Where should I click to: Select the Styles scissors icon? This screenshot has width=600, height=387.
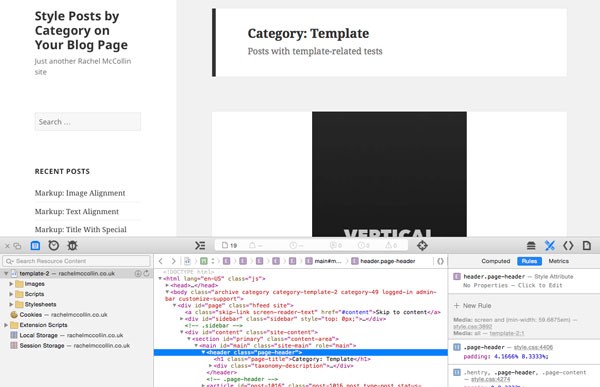549,245
